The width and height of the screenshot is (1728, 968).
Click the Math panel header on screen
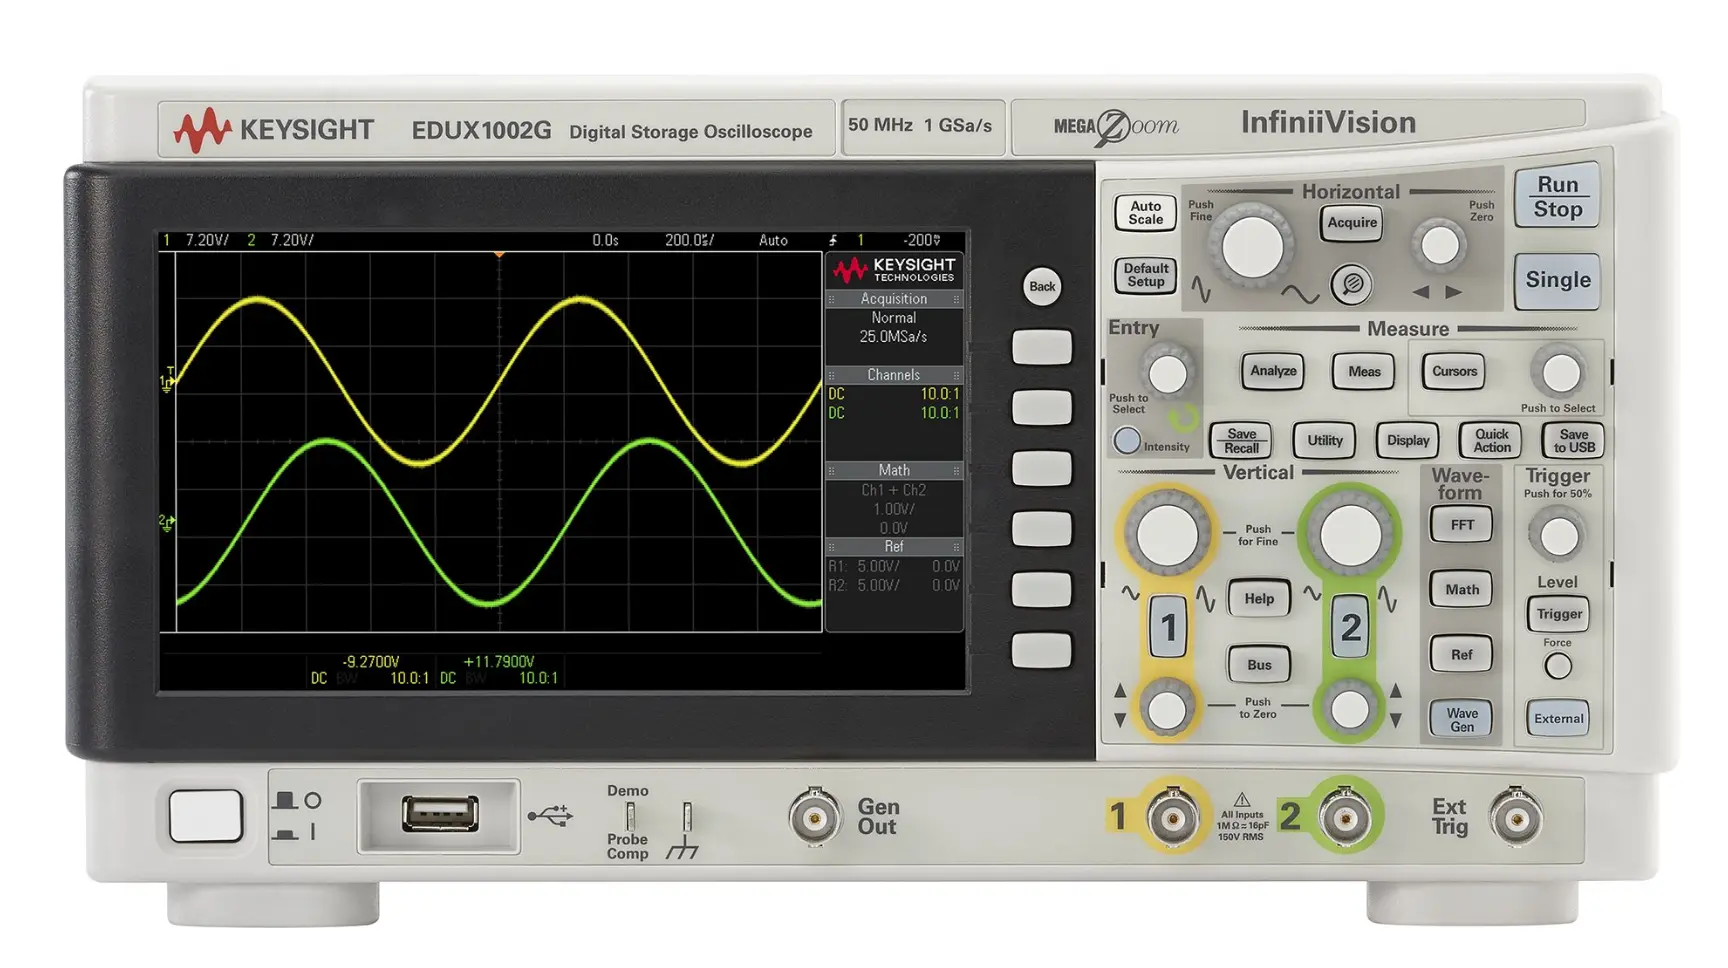pyautogui.click(x=894, y=470)
